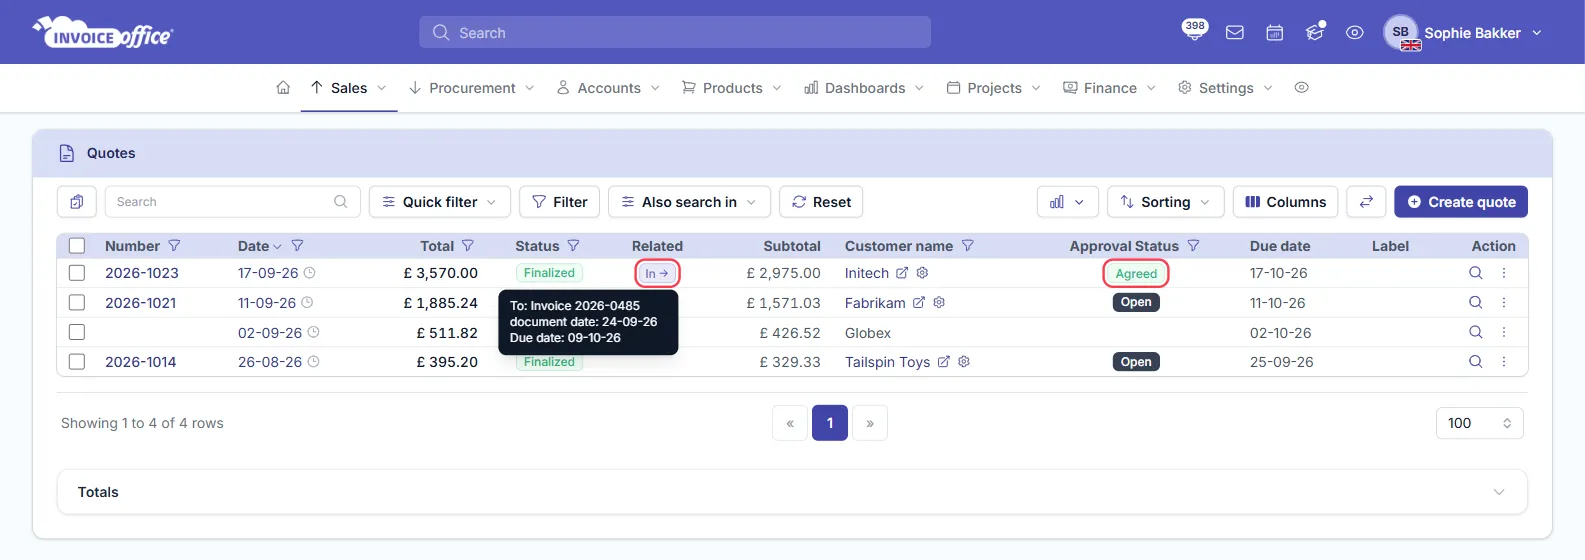Screen dimensions: 1585x560
Task: Open more actions menu for quote 2026-1023
Action: pos(1503,273)
